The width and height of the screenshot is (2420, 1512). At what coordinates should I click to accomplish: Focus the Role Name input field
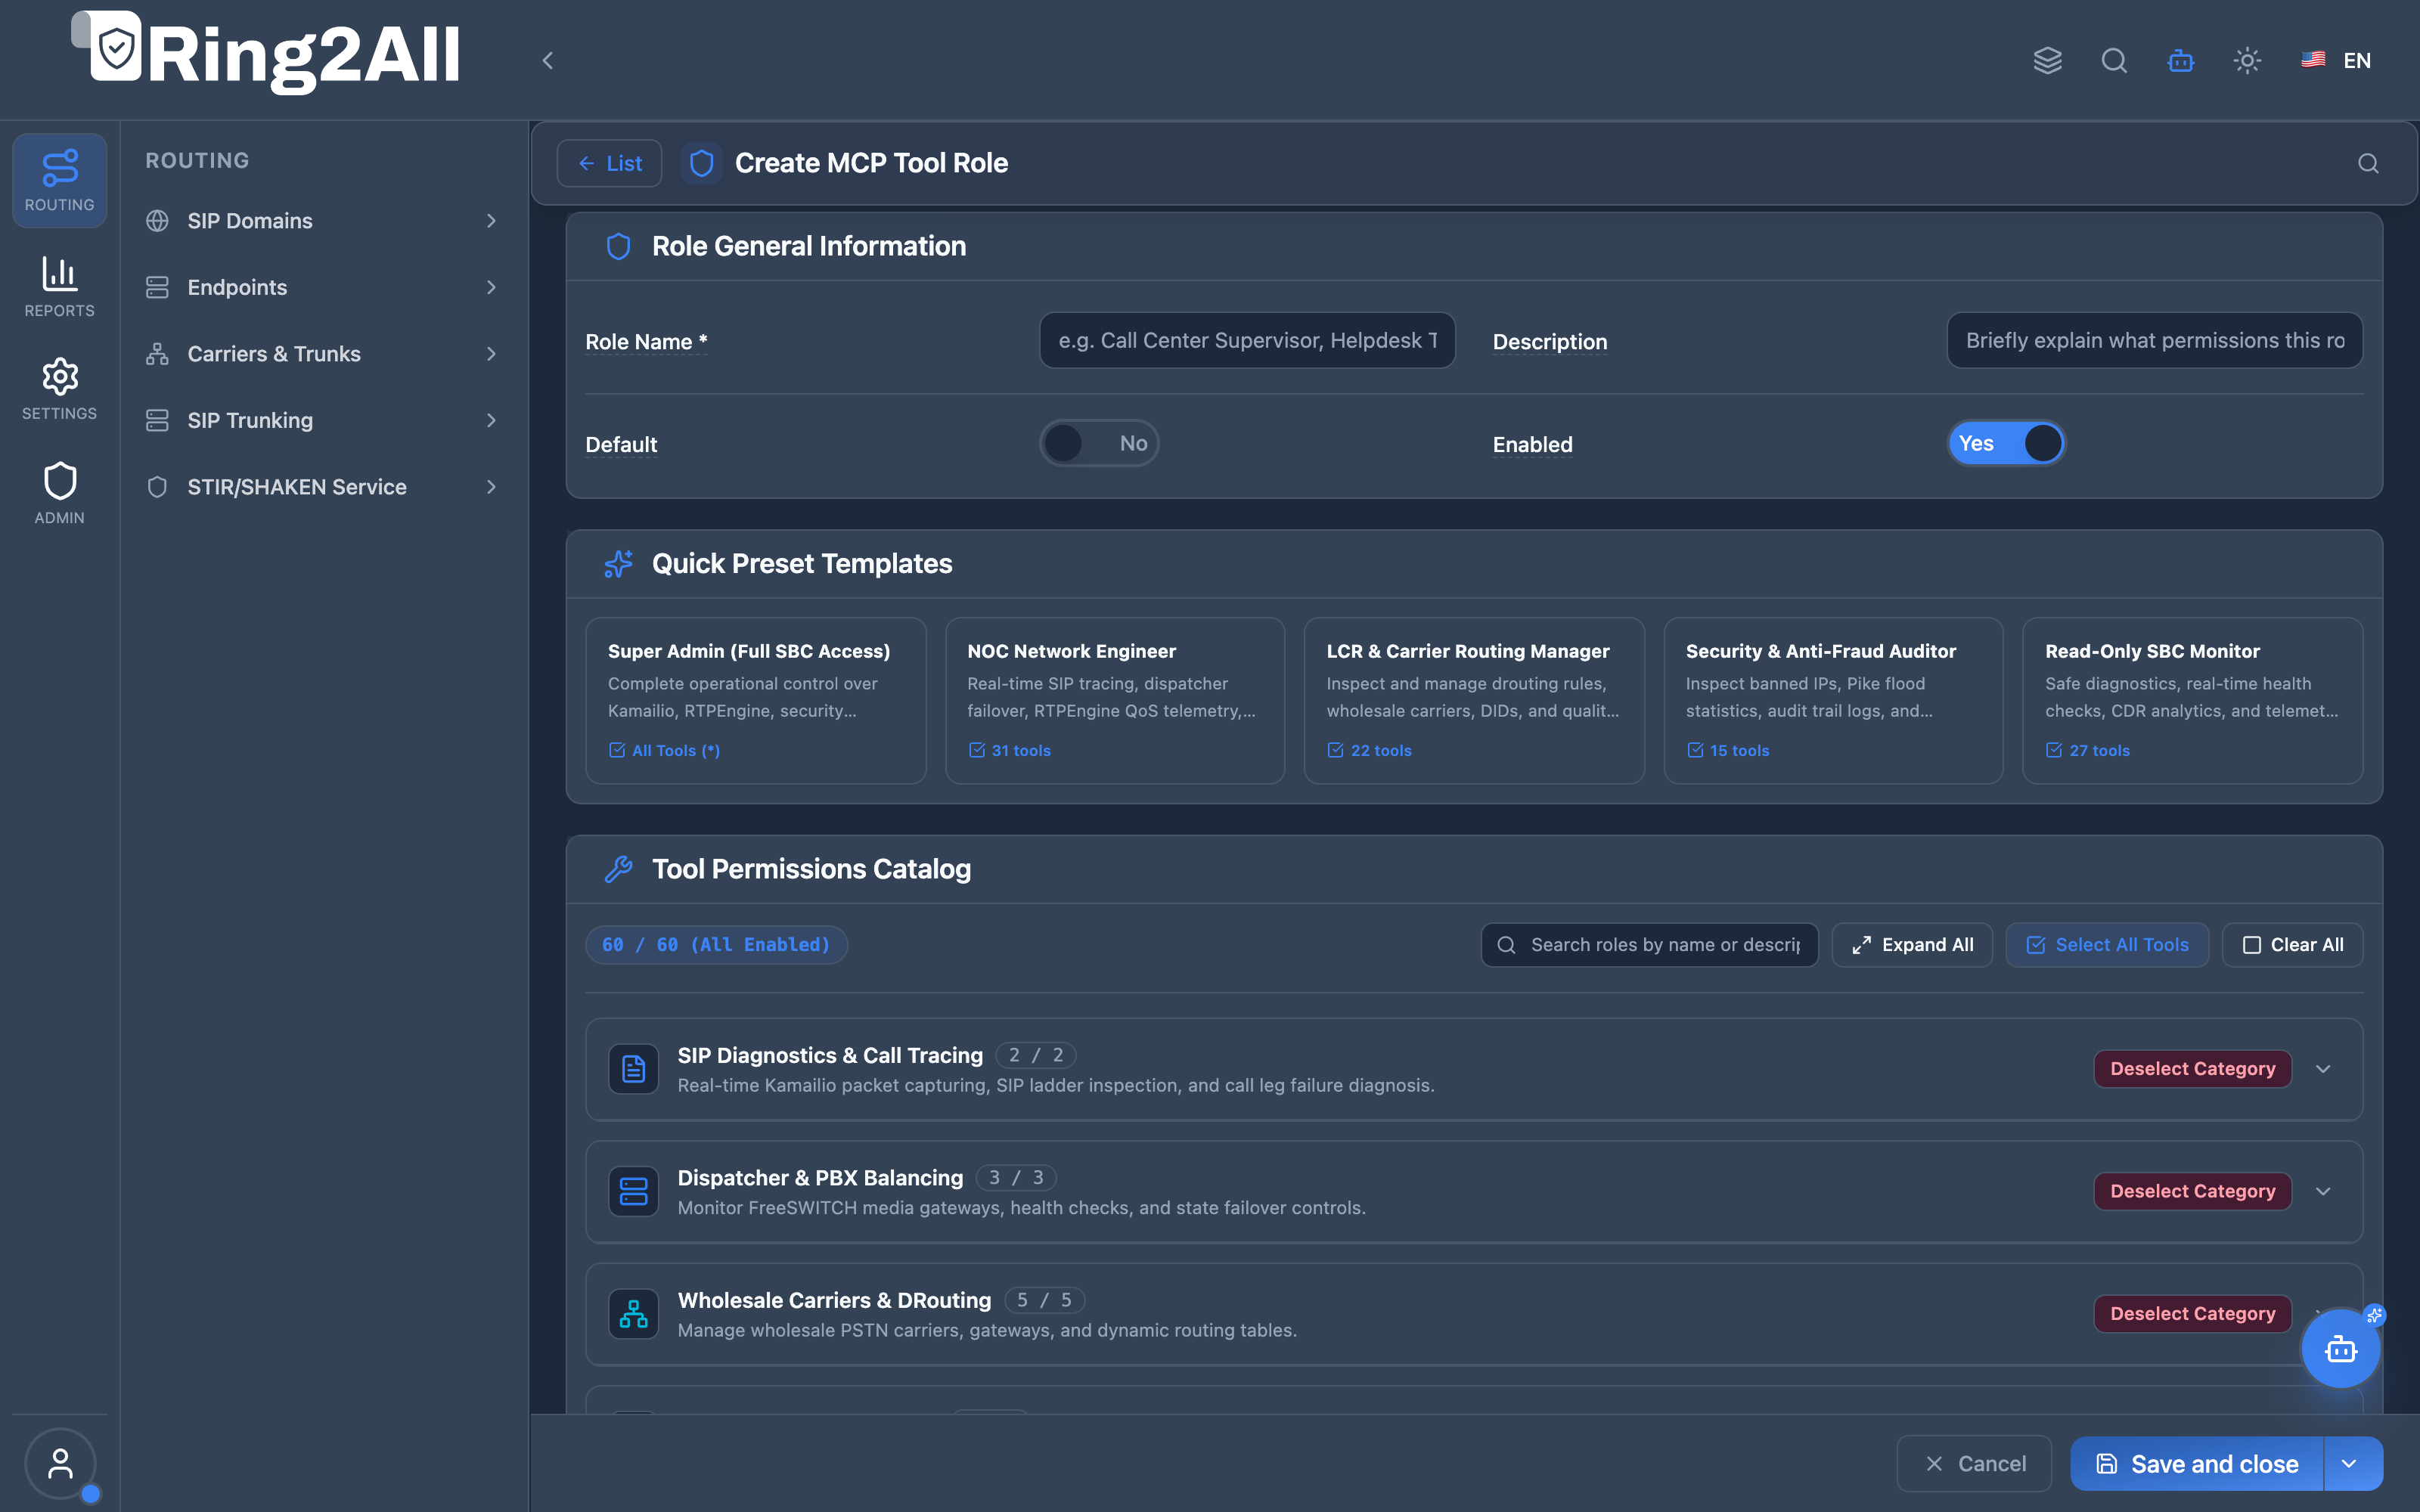coord(1247,340)
